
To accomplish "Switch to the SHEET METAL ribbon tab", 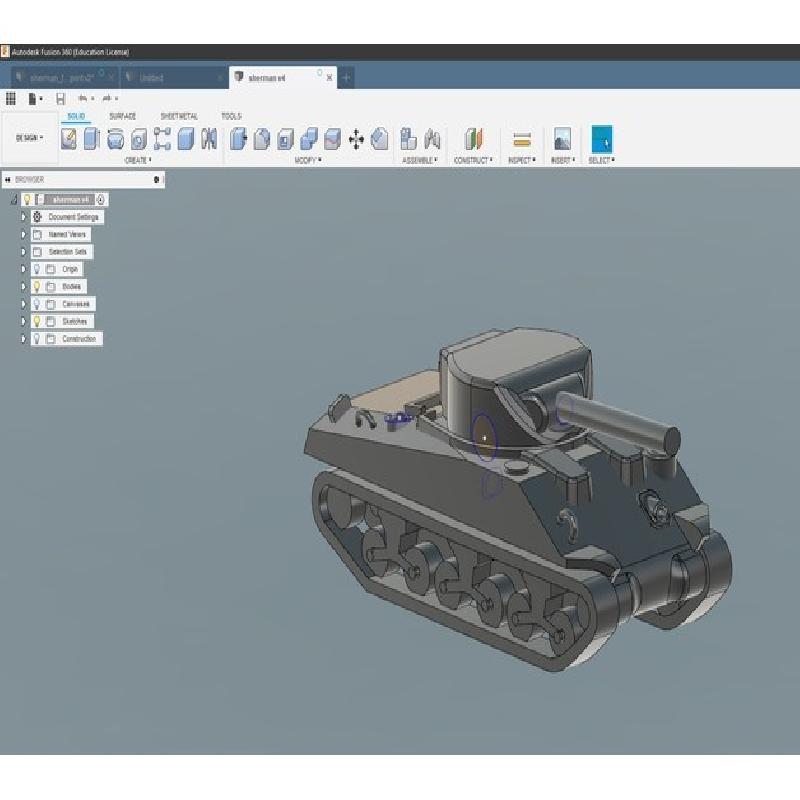I will (179, 116).
